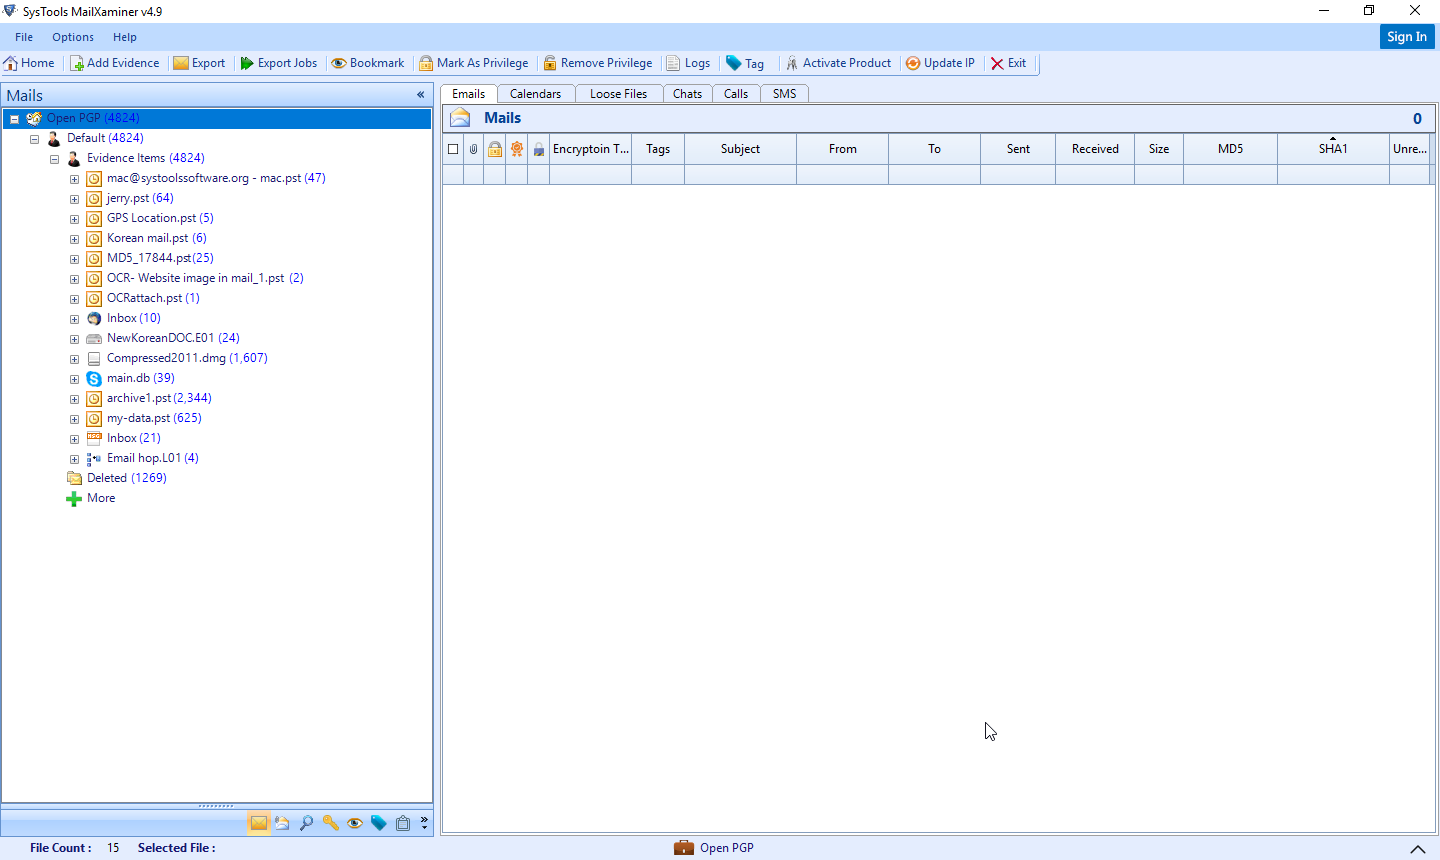This screenshot has height=860, width=1440.
Task: Select OCRattach.pst (1) item
Action: click(x=153, y=298)
